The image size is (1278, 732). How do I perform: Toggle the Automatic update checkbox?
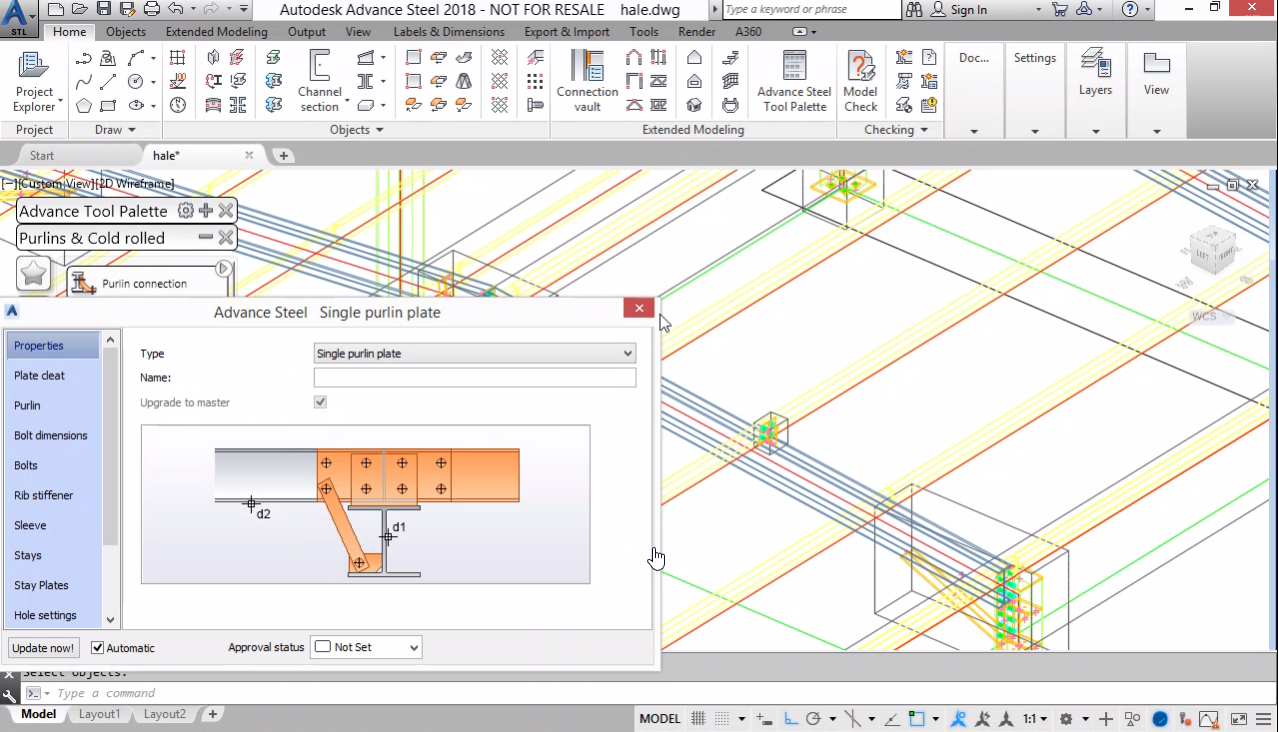coord(98,648)
